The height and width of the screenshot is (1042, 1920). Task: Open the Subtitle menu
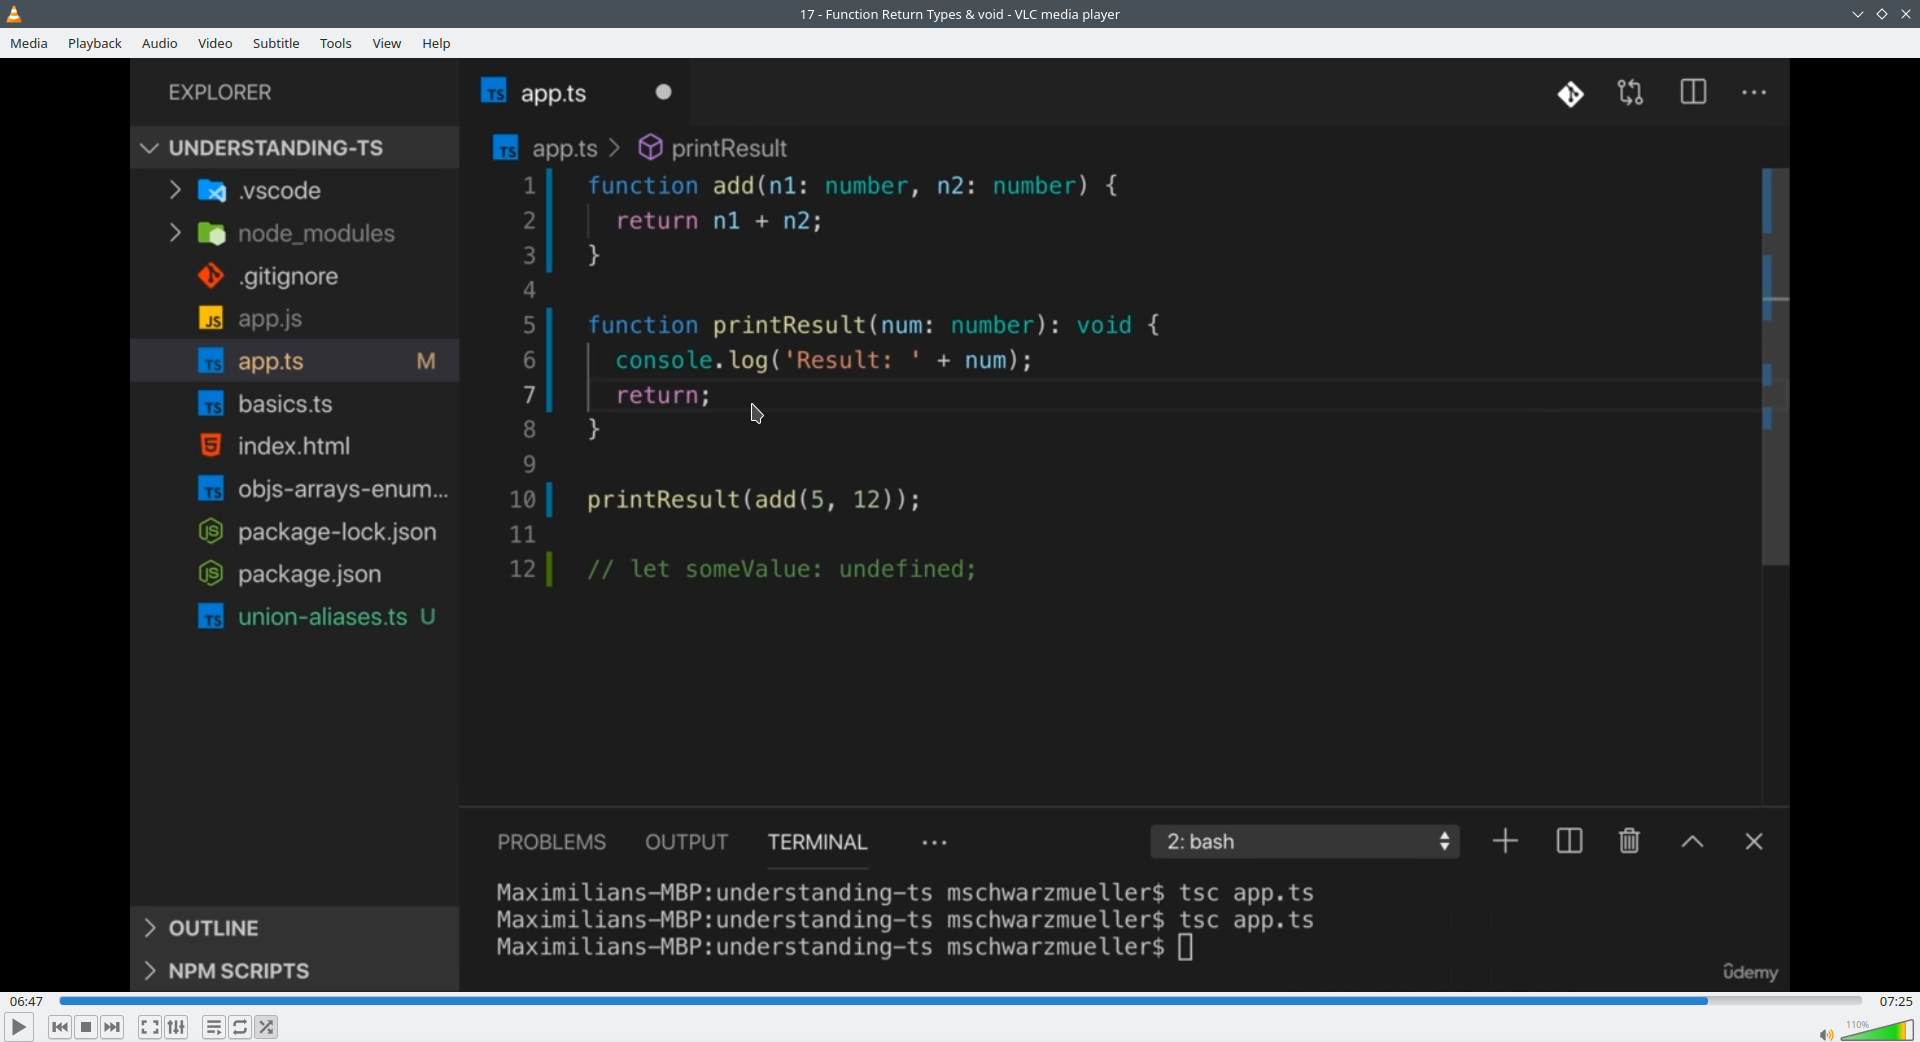click(x=276, y=44)
